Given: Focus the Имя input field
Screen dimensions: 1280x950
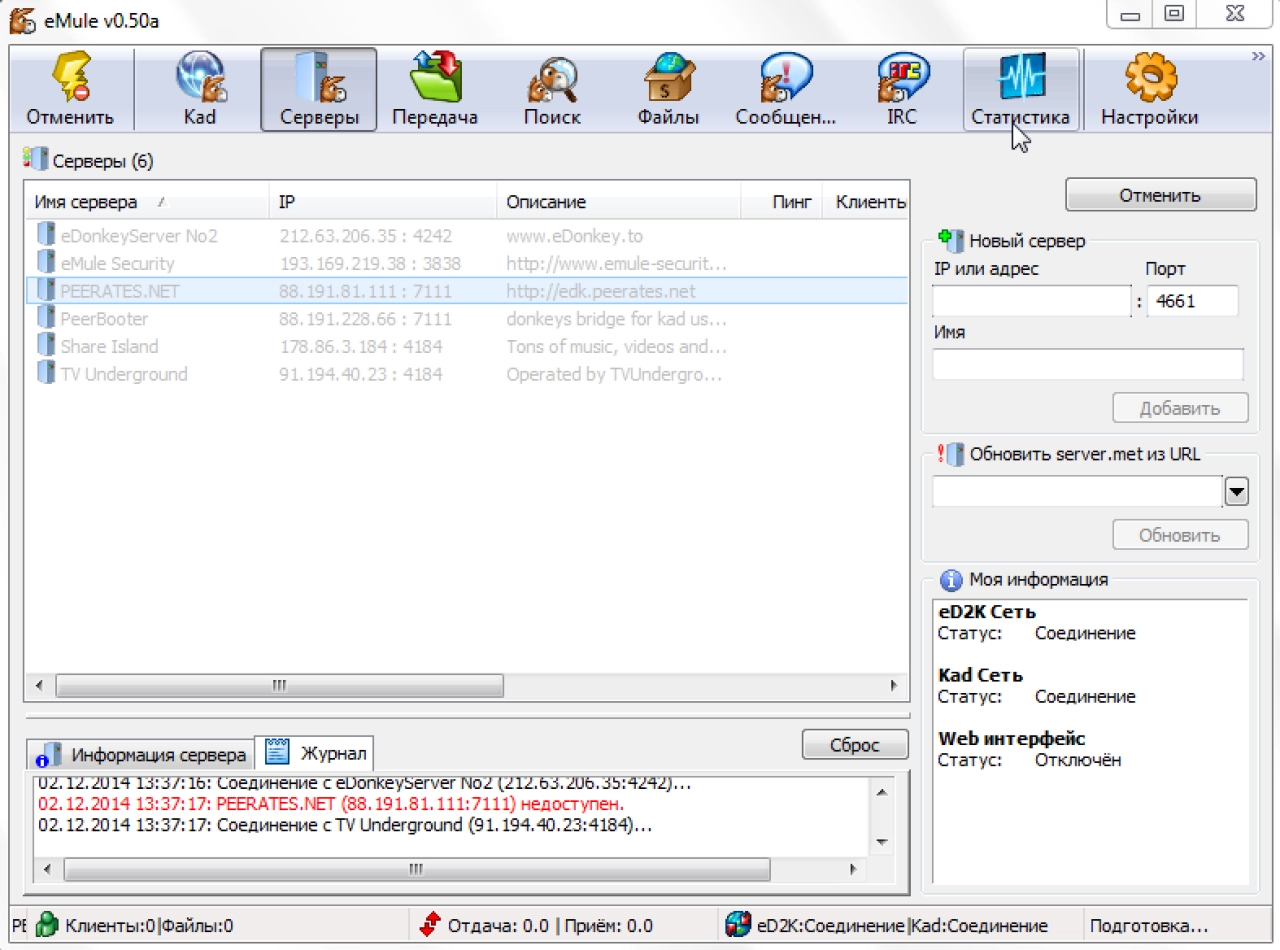Looking at the screenshot, I should [1088, 364].
